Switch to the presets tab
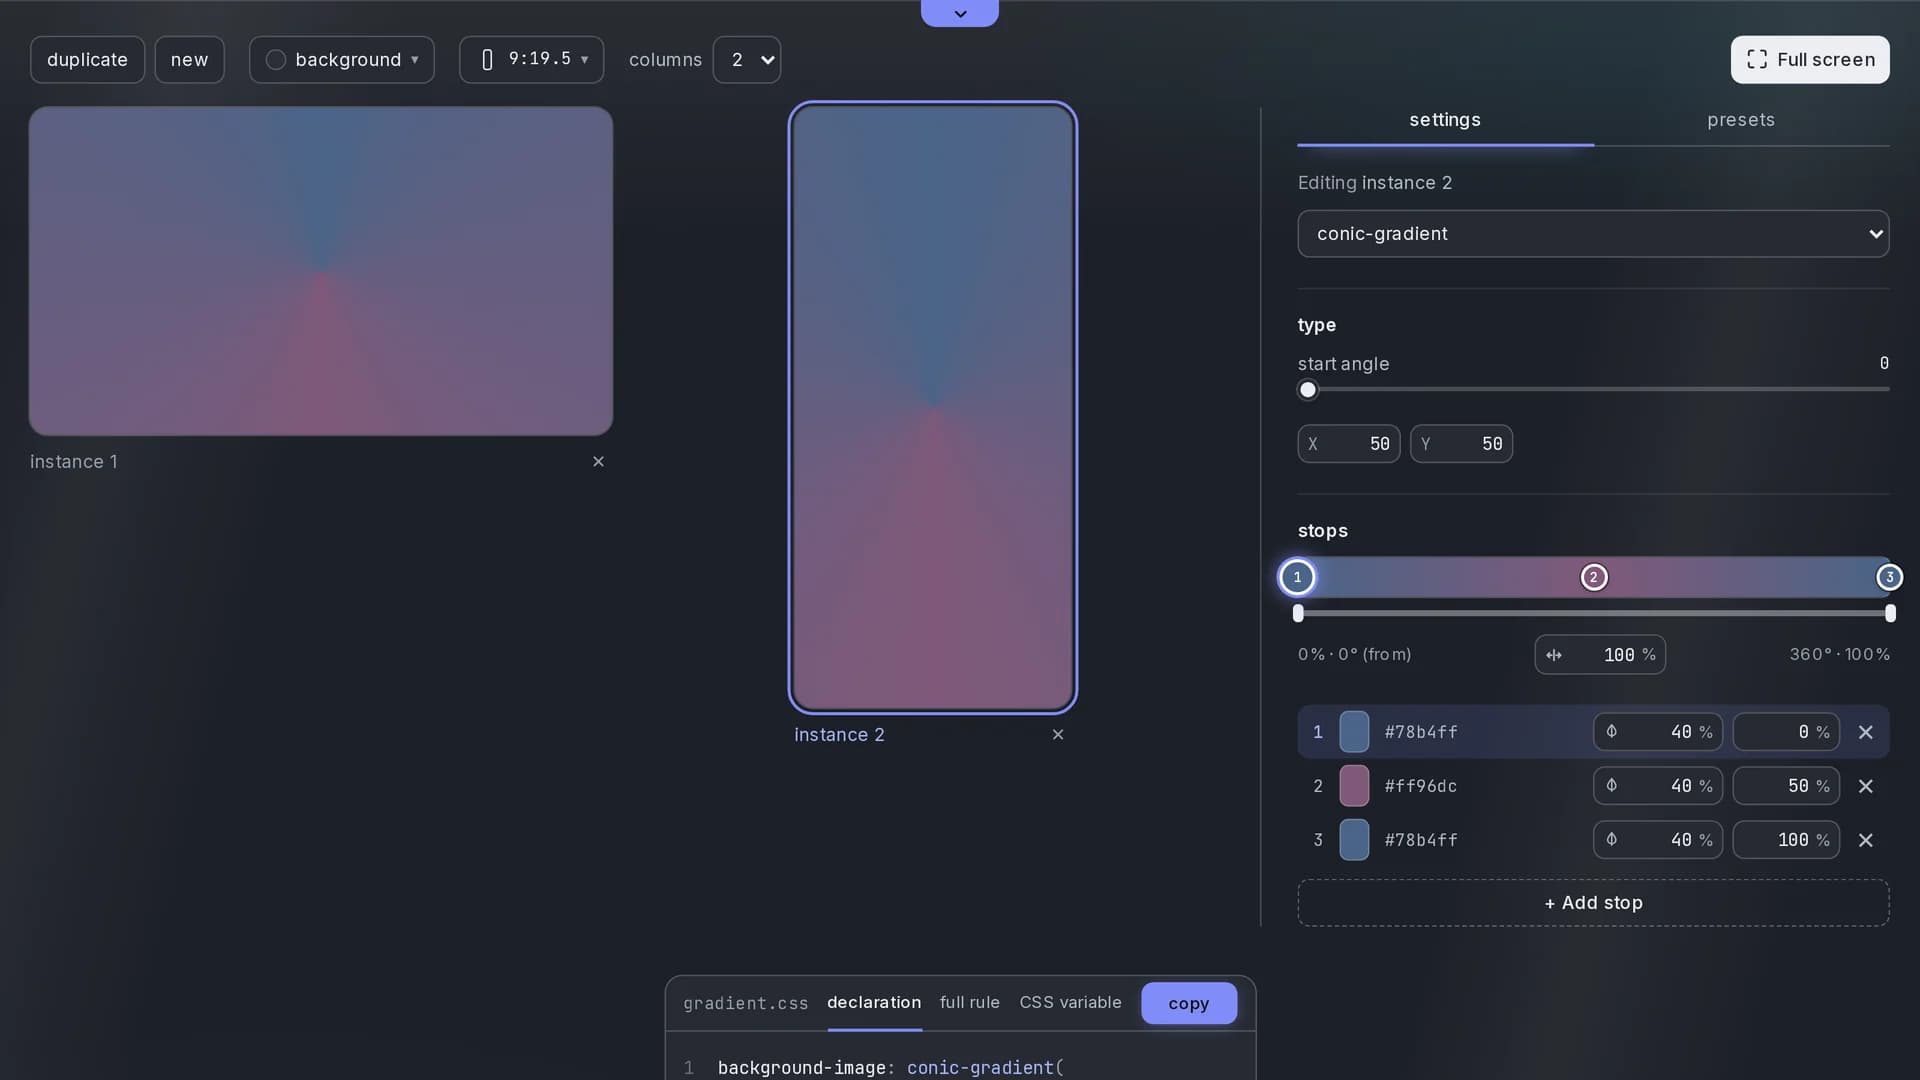The height and width of the screenshot is (1080, 1920). coord(1741,120)
